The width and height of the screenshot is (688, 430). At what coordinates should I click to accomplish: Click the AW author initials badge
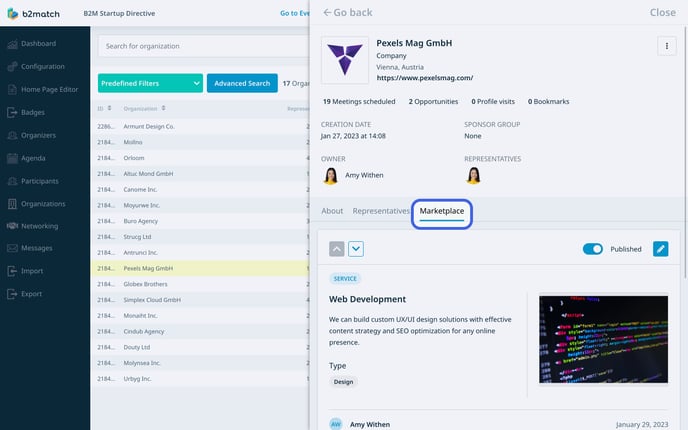(336, 424)
